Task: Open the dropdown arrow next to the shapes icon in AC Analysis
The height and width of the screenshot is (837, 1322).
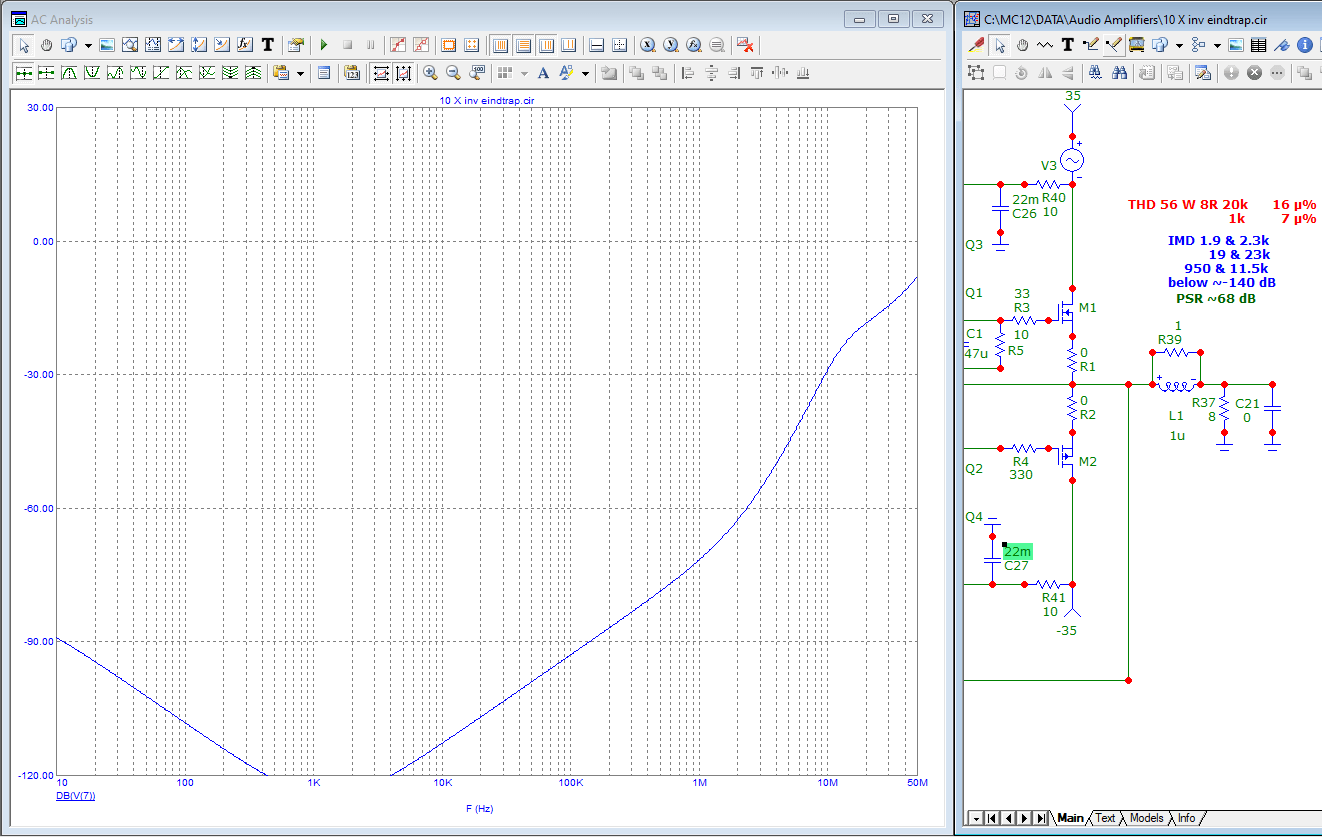Action: [88, 45]
